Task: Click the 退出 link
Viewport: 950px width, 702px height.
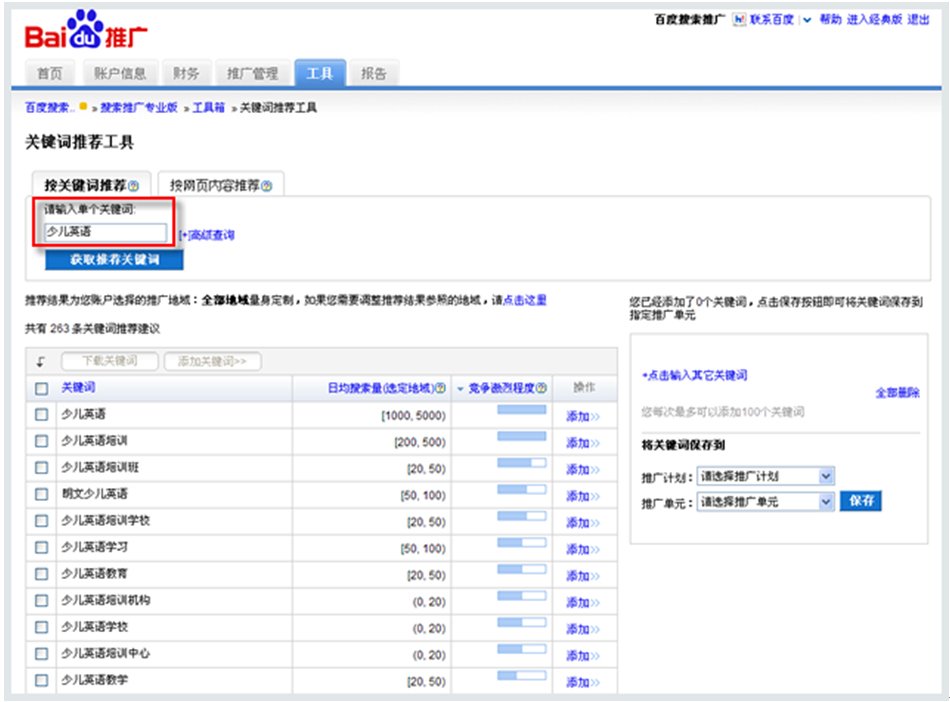Action: (918, 19)
